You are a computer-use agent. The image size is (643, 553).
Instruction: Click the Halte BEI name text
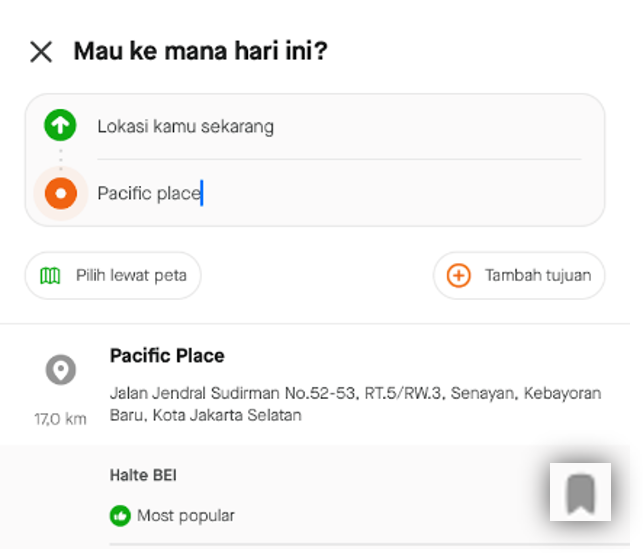(143, 475)
